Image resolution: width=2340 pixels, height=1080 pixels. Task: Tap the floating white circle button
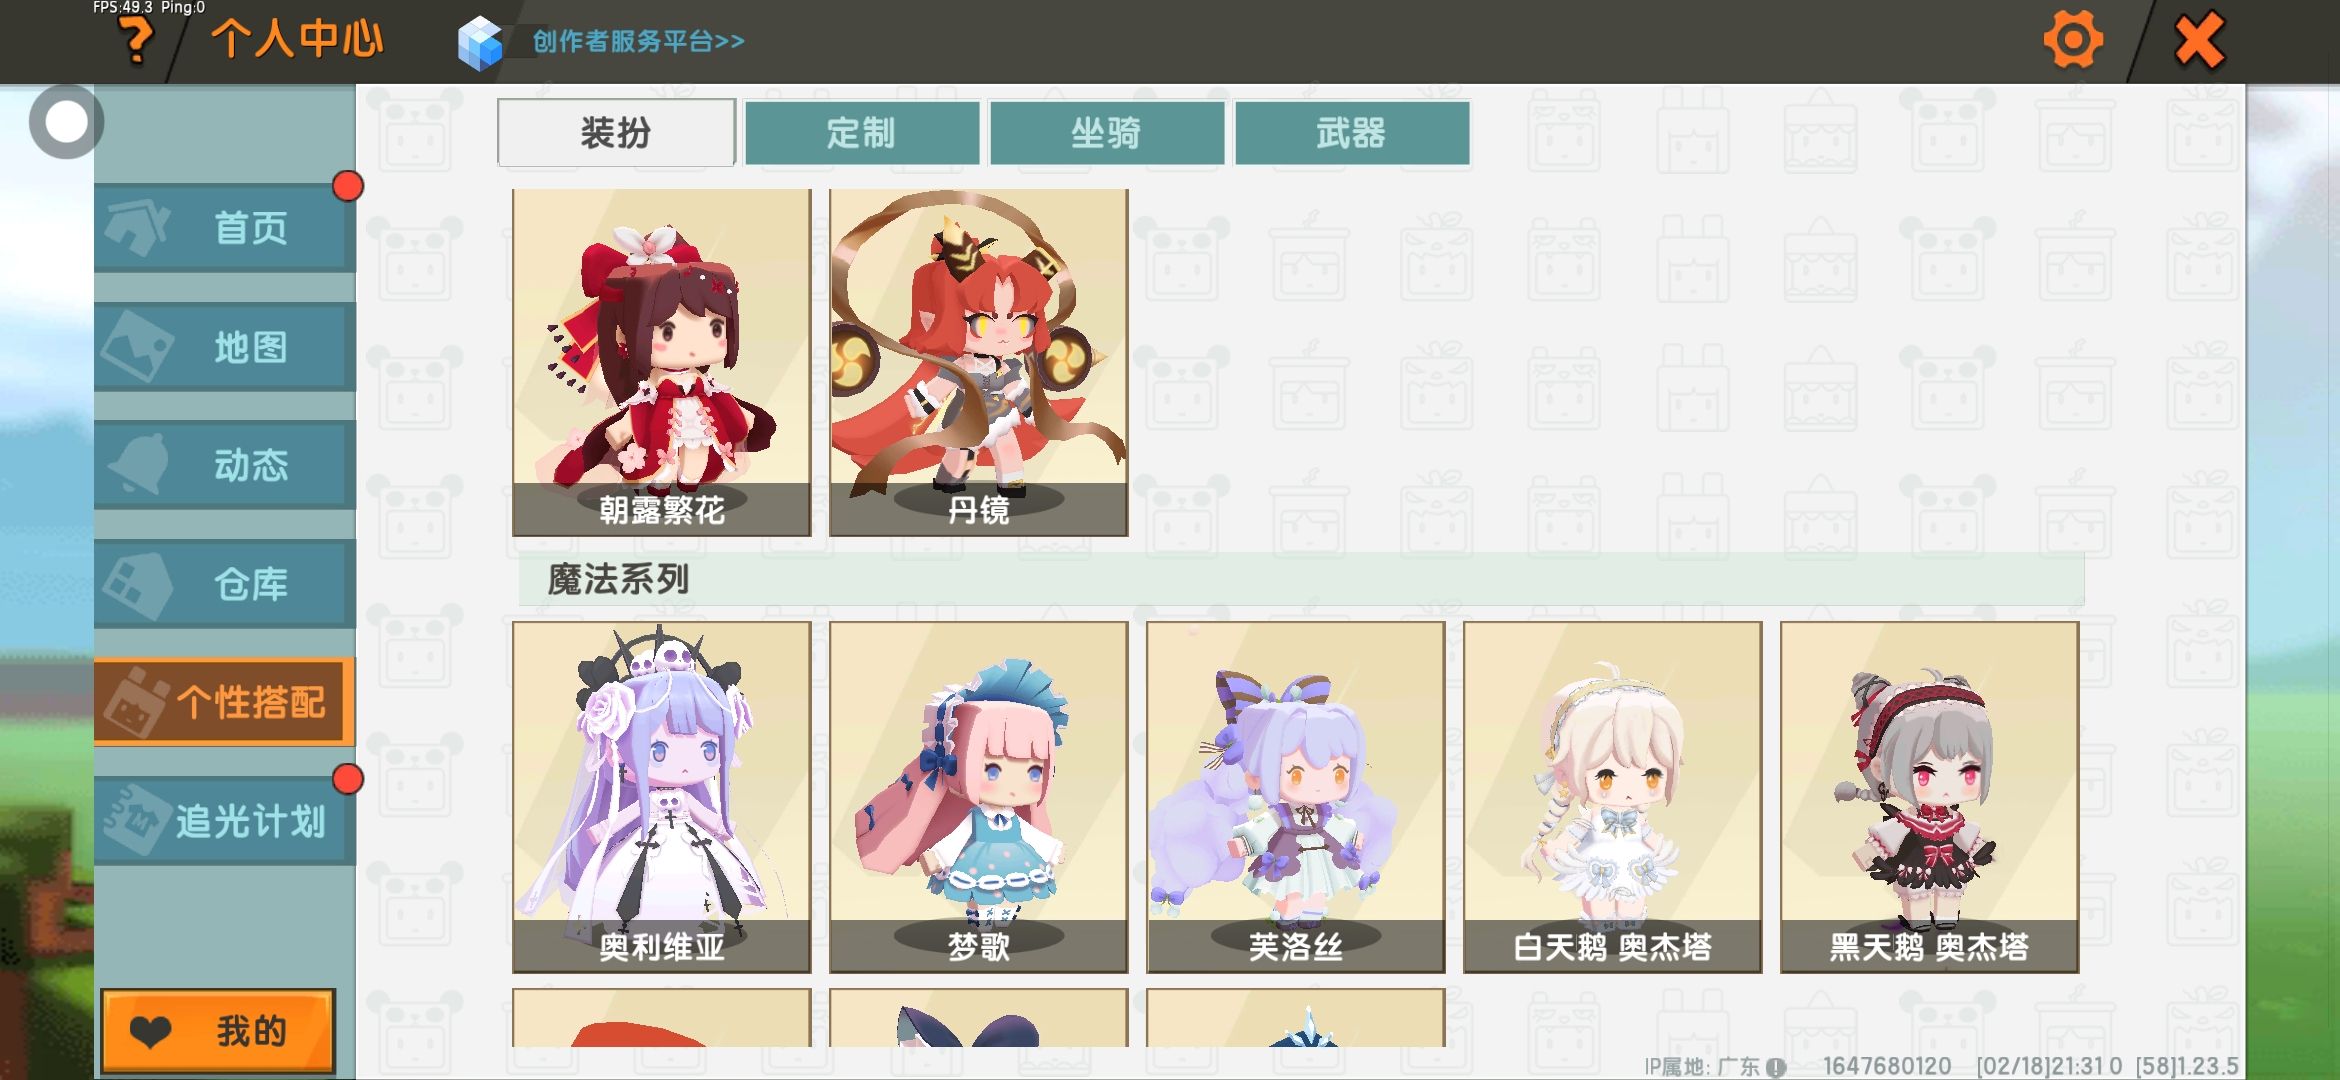click(x=67, y=122)
